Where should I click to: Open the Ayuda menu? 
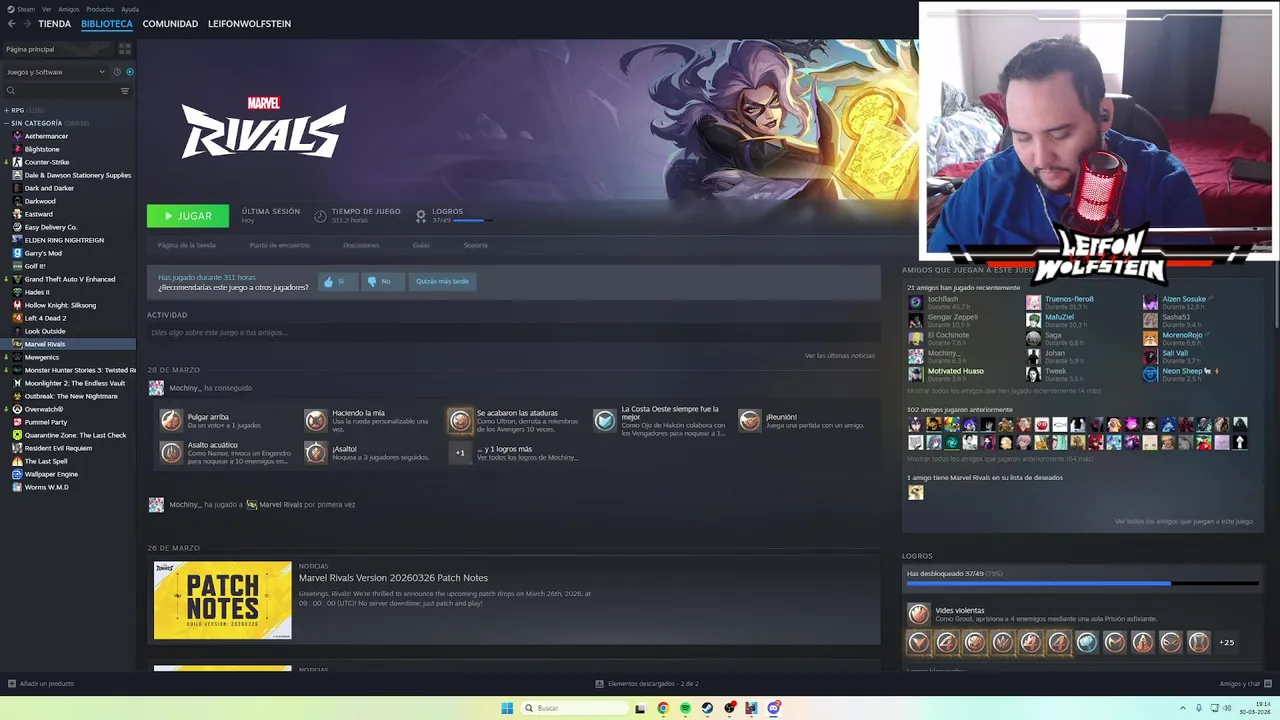pos(130,9)
